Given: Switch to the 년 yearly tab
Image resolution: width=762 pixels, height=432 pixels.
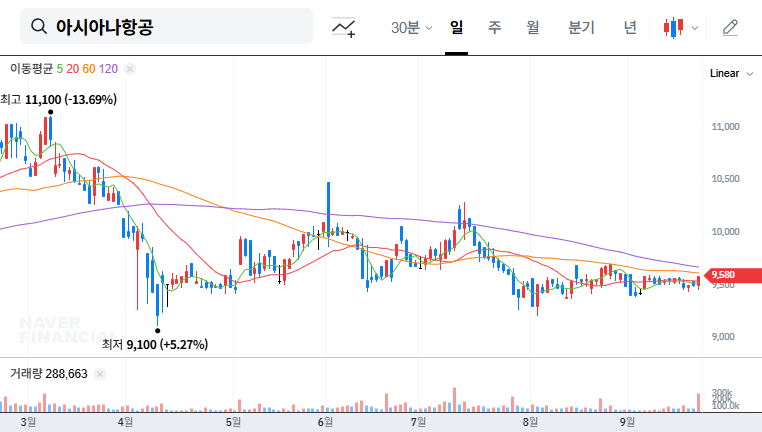Looking at the screenshot, I should click(630, 28).
